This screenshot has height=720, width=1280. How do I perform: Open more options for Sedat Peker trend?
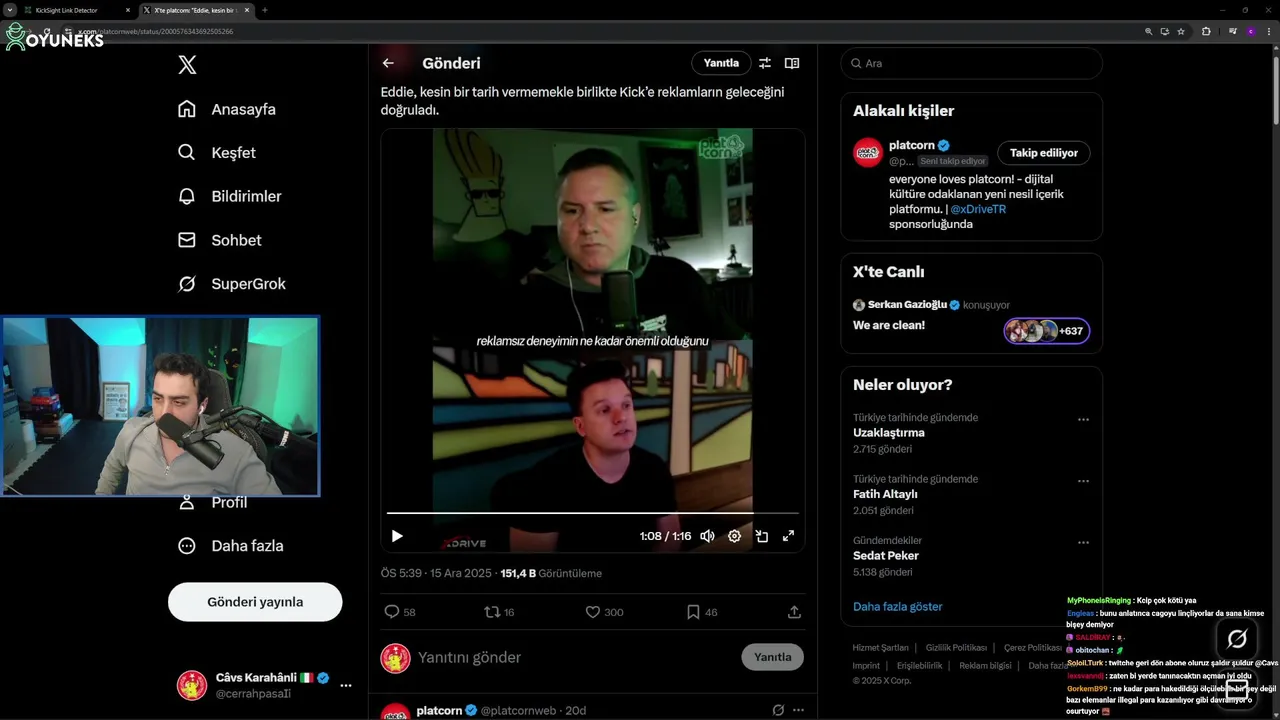tap(1083, 543)
